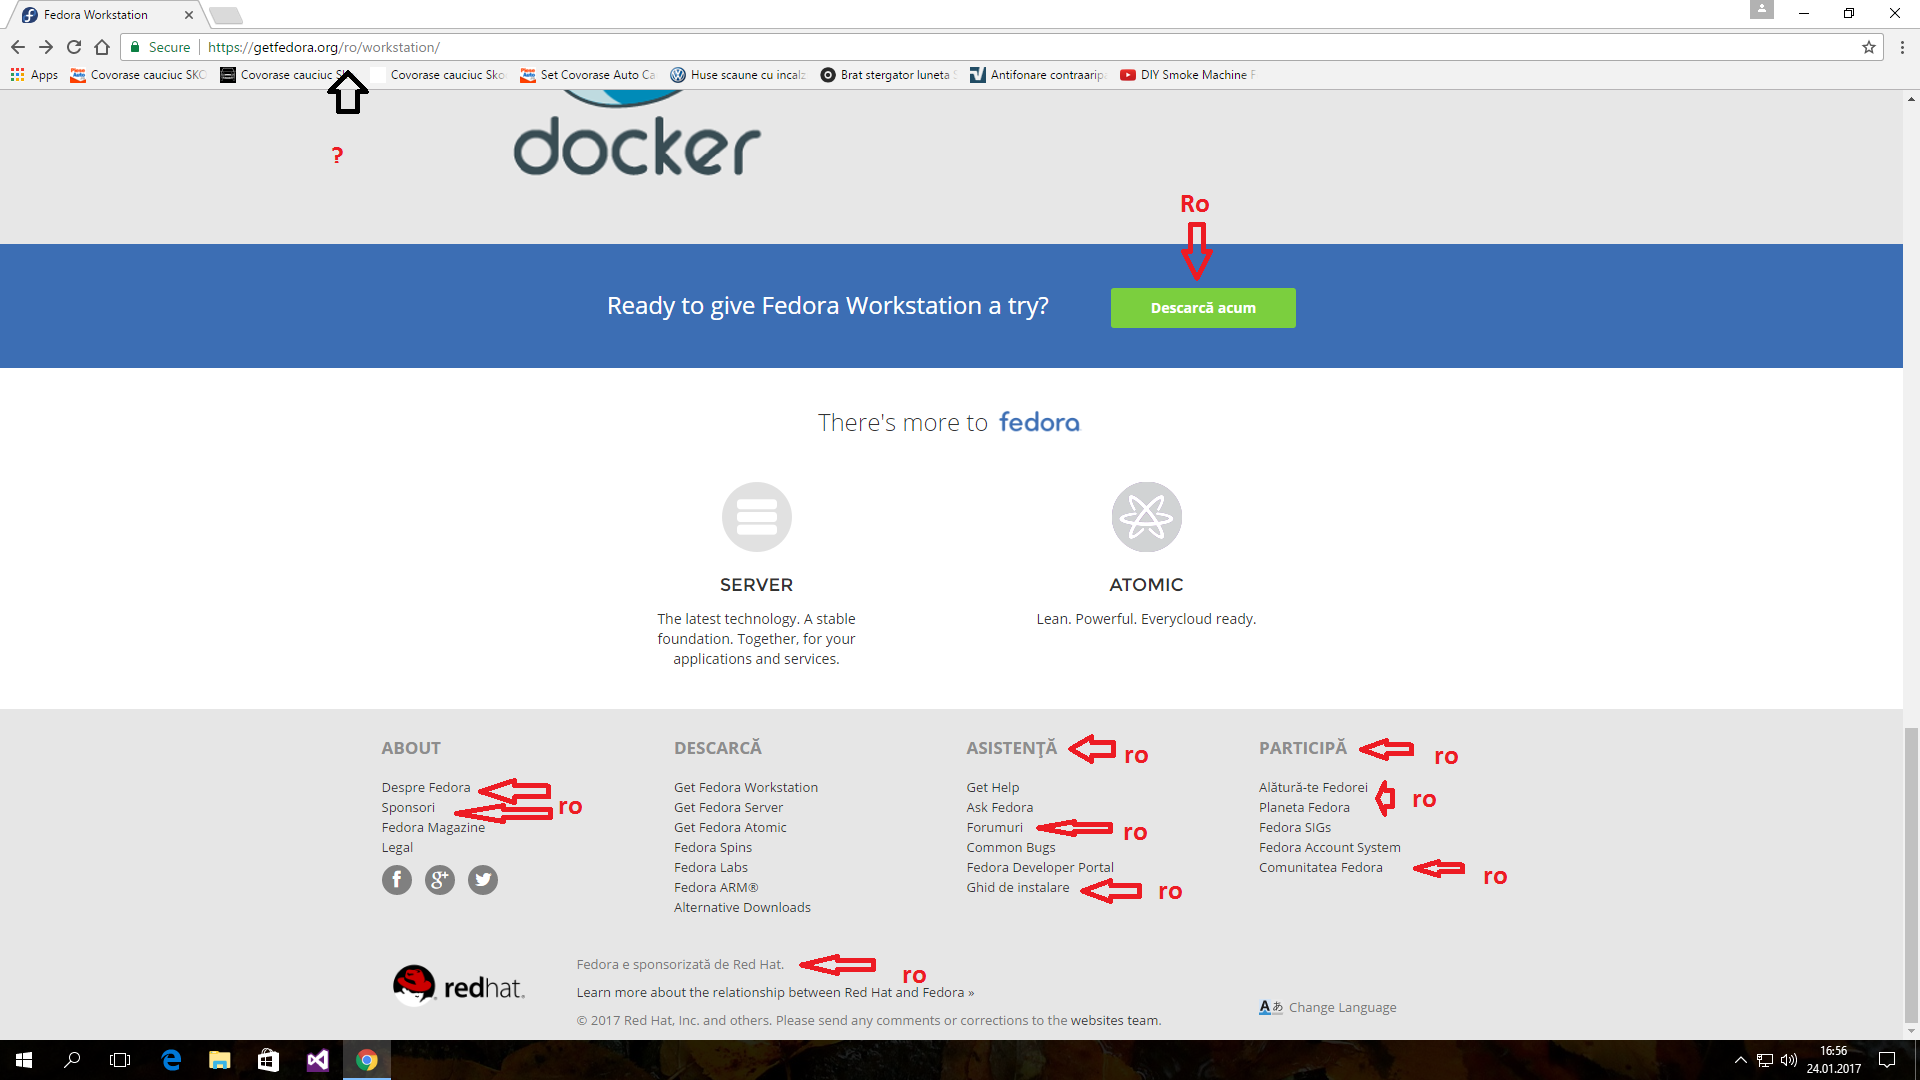
Task: Open the Get Help link
Action: (993, 788)
